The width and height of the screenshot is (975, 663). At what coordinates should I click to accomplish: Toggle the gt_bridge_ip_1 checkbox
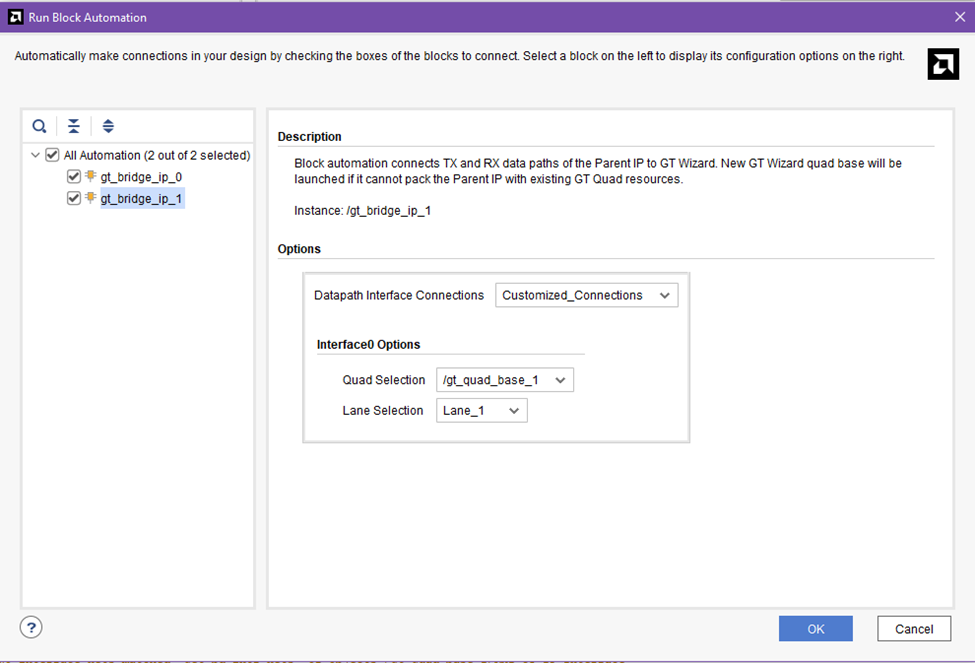(73, 199)
